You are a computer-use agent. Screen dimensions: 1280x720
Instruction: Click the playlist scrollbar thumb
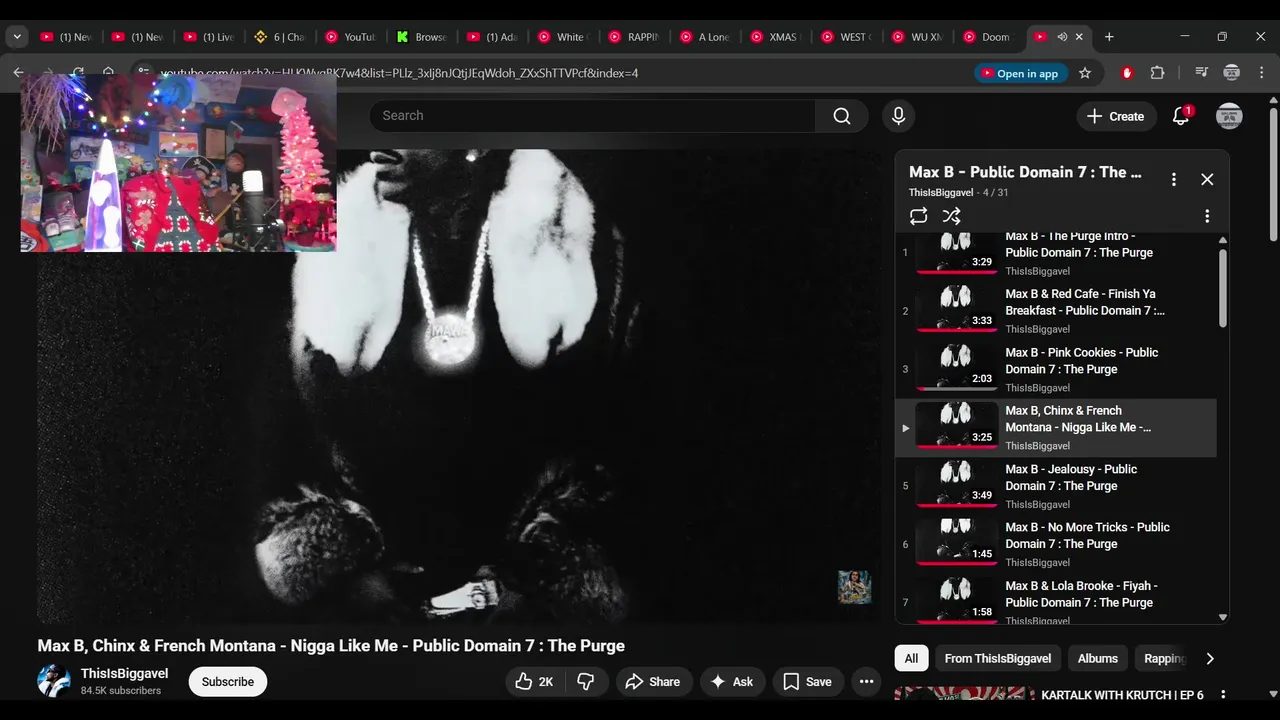pos(1222,287)
